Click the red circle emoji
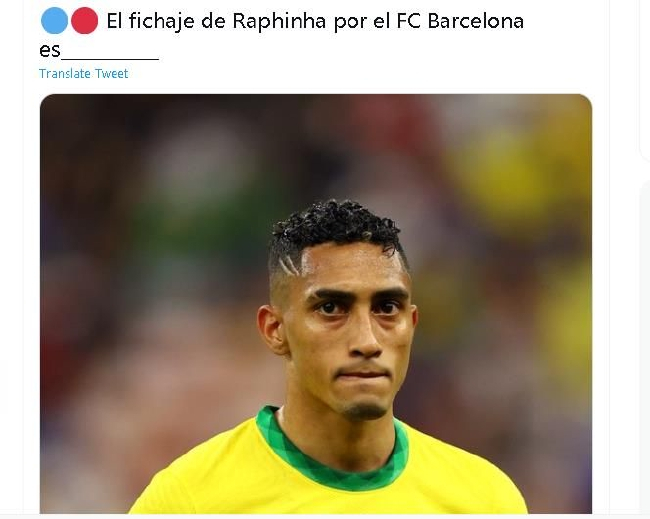650x519 pixels. [x=85, y=21]
